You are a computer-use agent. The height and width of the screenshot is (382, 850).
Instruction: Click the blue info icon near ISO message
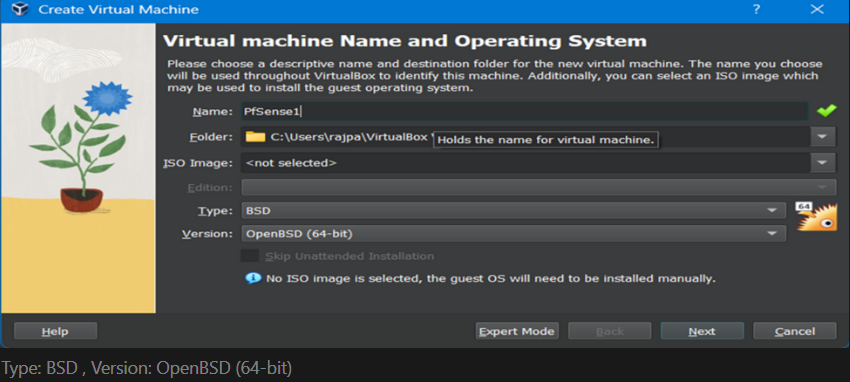(253, 279)
